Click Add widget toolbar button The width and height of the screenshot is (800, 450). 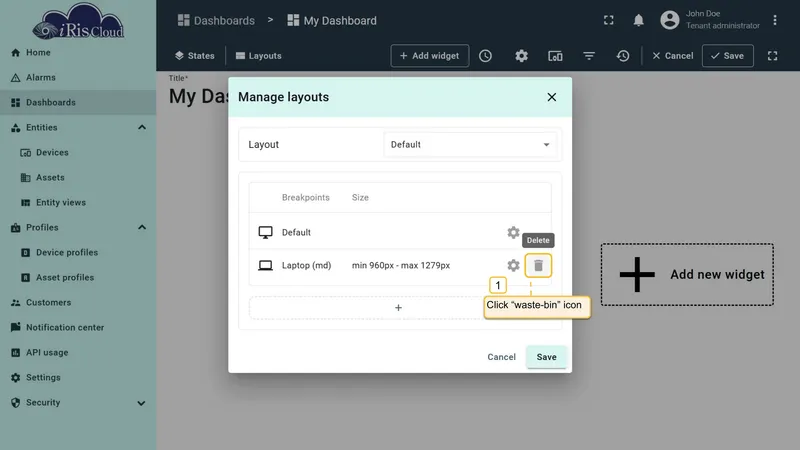(x=430, y=56)
